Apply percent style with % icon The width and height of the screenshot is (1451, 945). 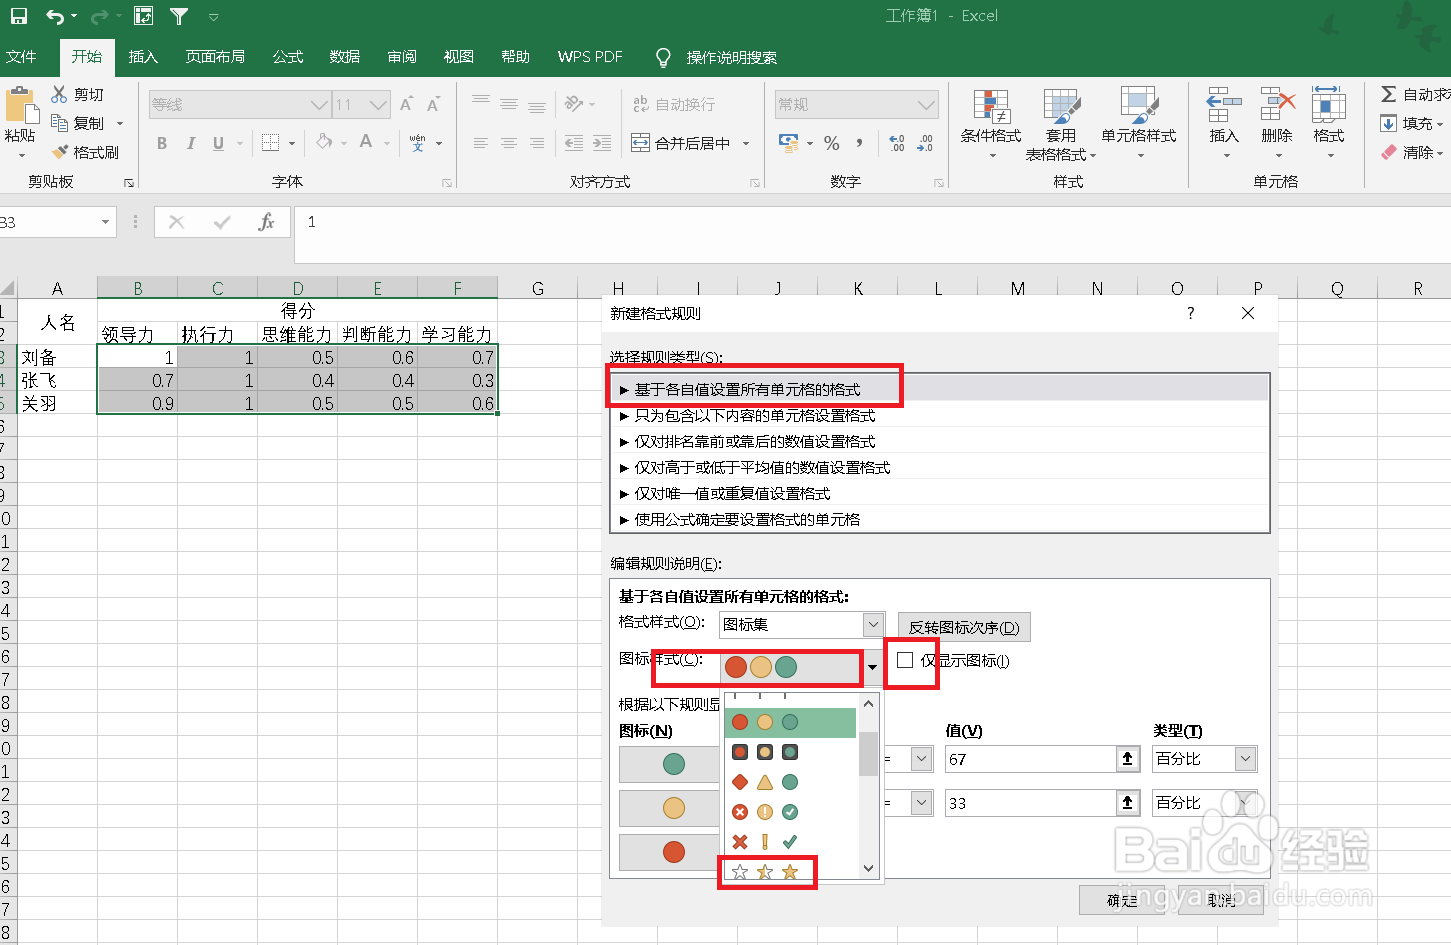831,143
